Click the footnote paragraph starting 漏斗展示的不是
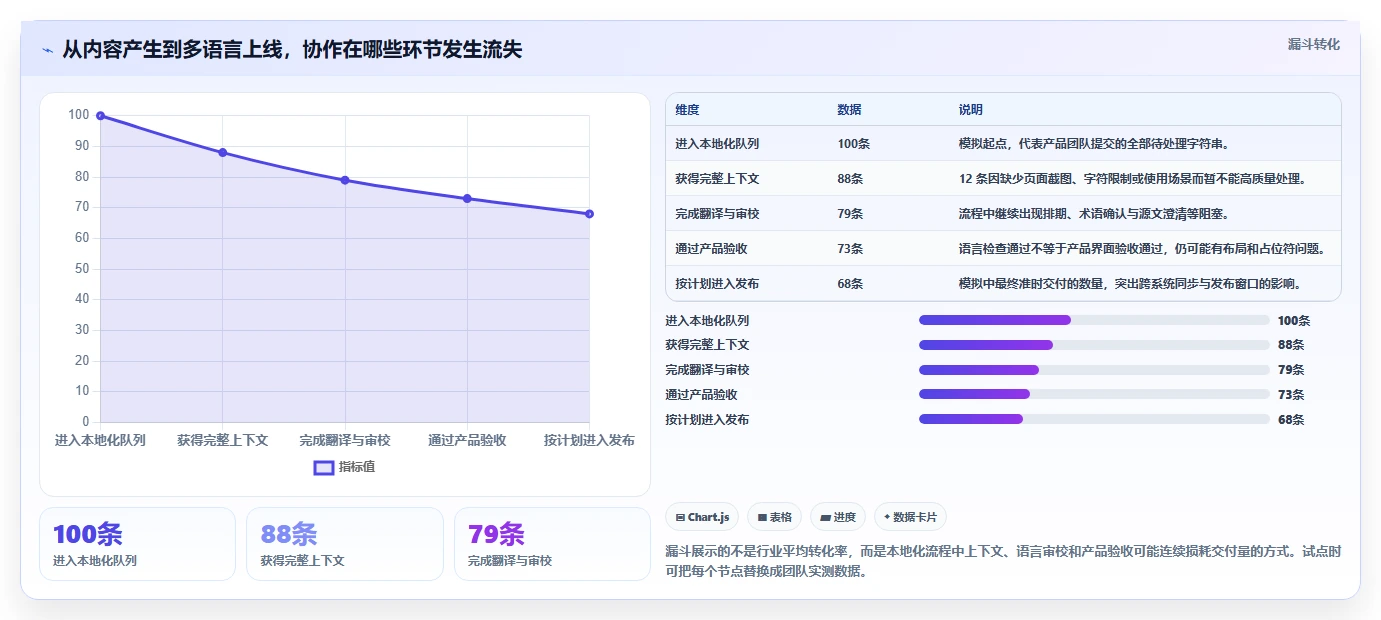 [x=1003, y=562]
